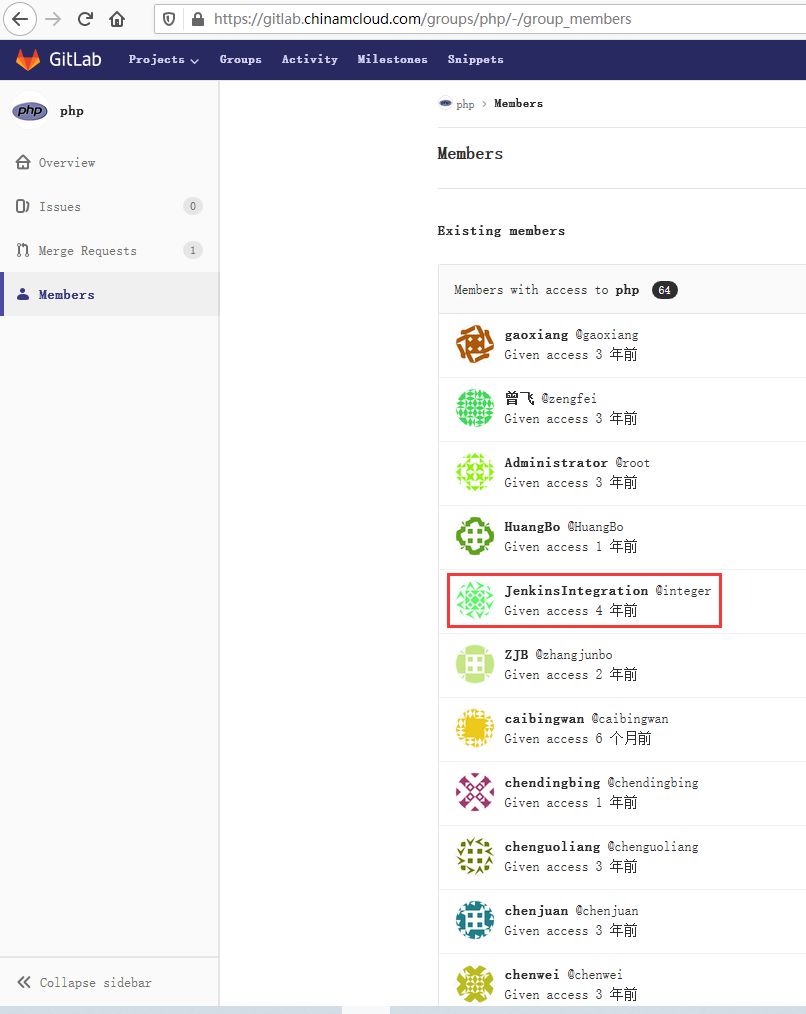Image resolution: width=806 pixels, height=1014 pixels.
Task: Click the browser address bar URL
Action: pyautogui.click(x=422, y=19)
